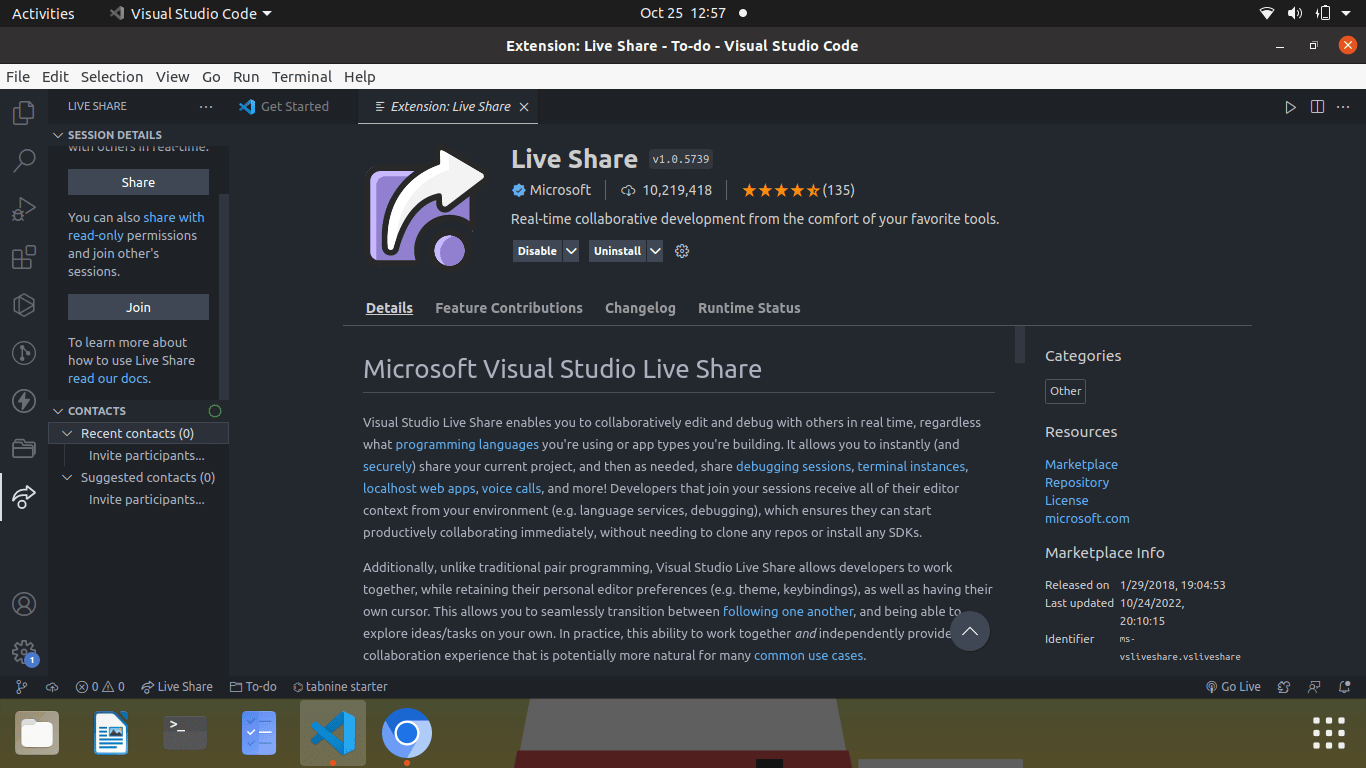Open the Selection menu
1366x768 pixels.
pyautogui.click(x=112, y=77)
